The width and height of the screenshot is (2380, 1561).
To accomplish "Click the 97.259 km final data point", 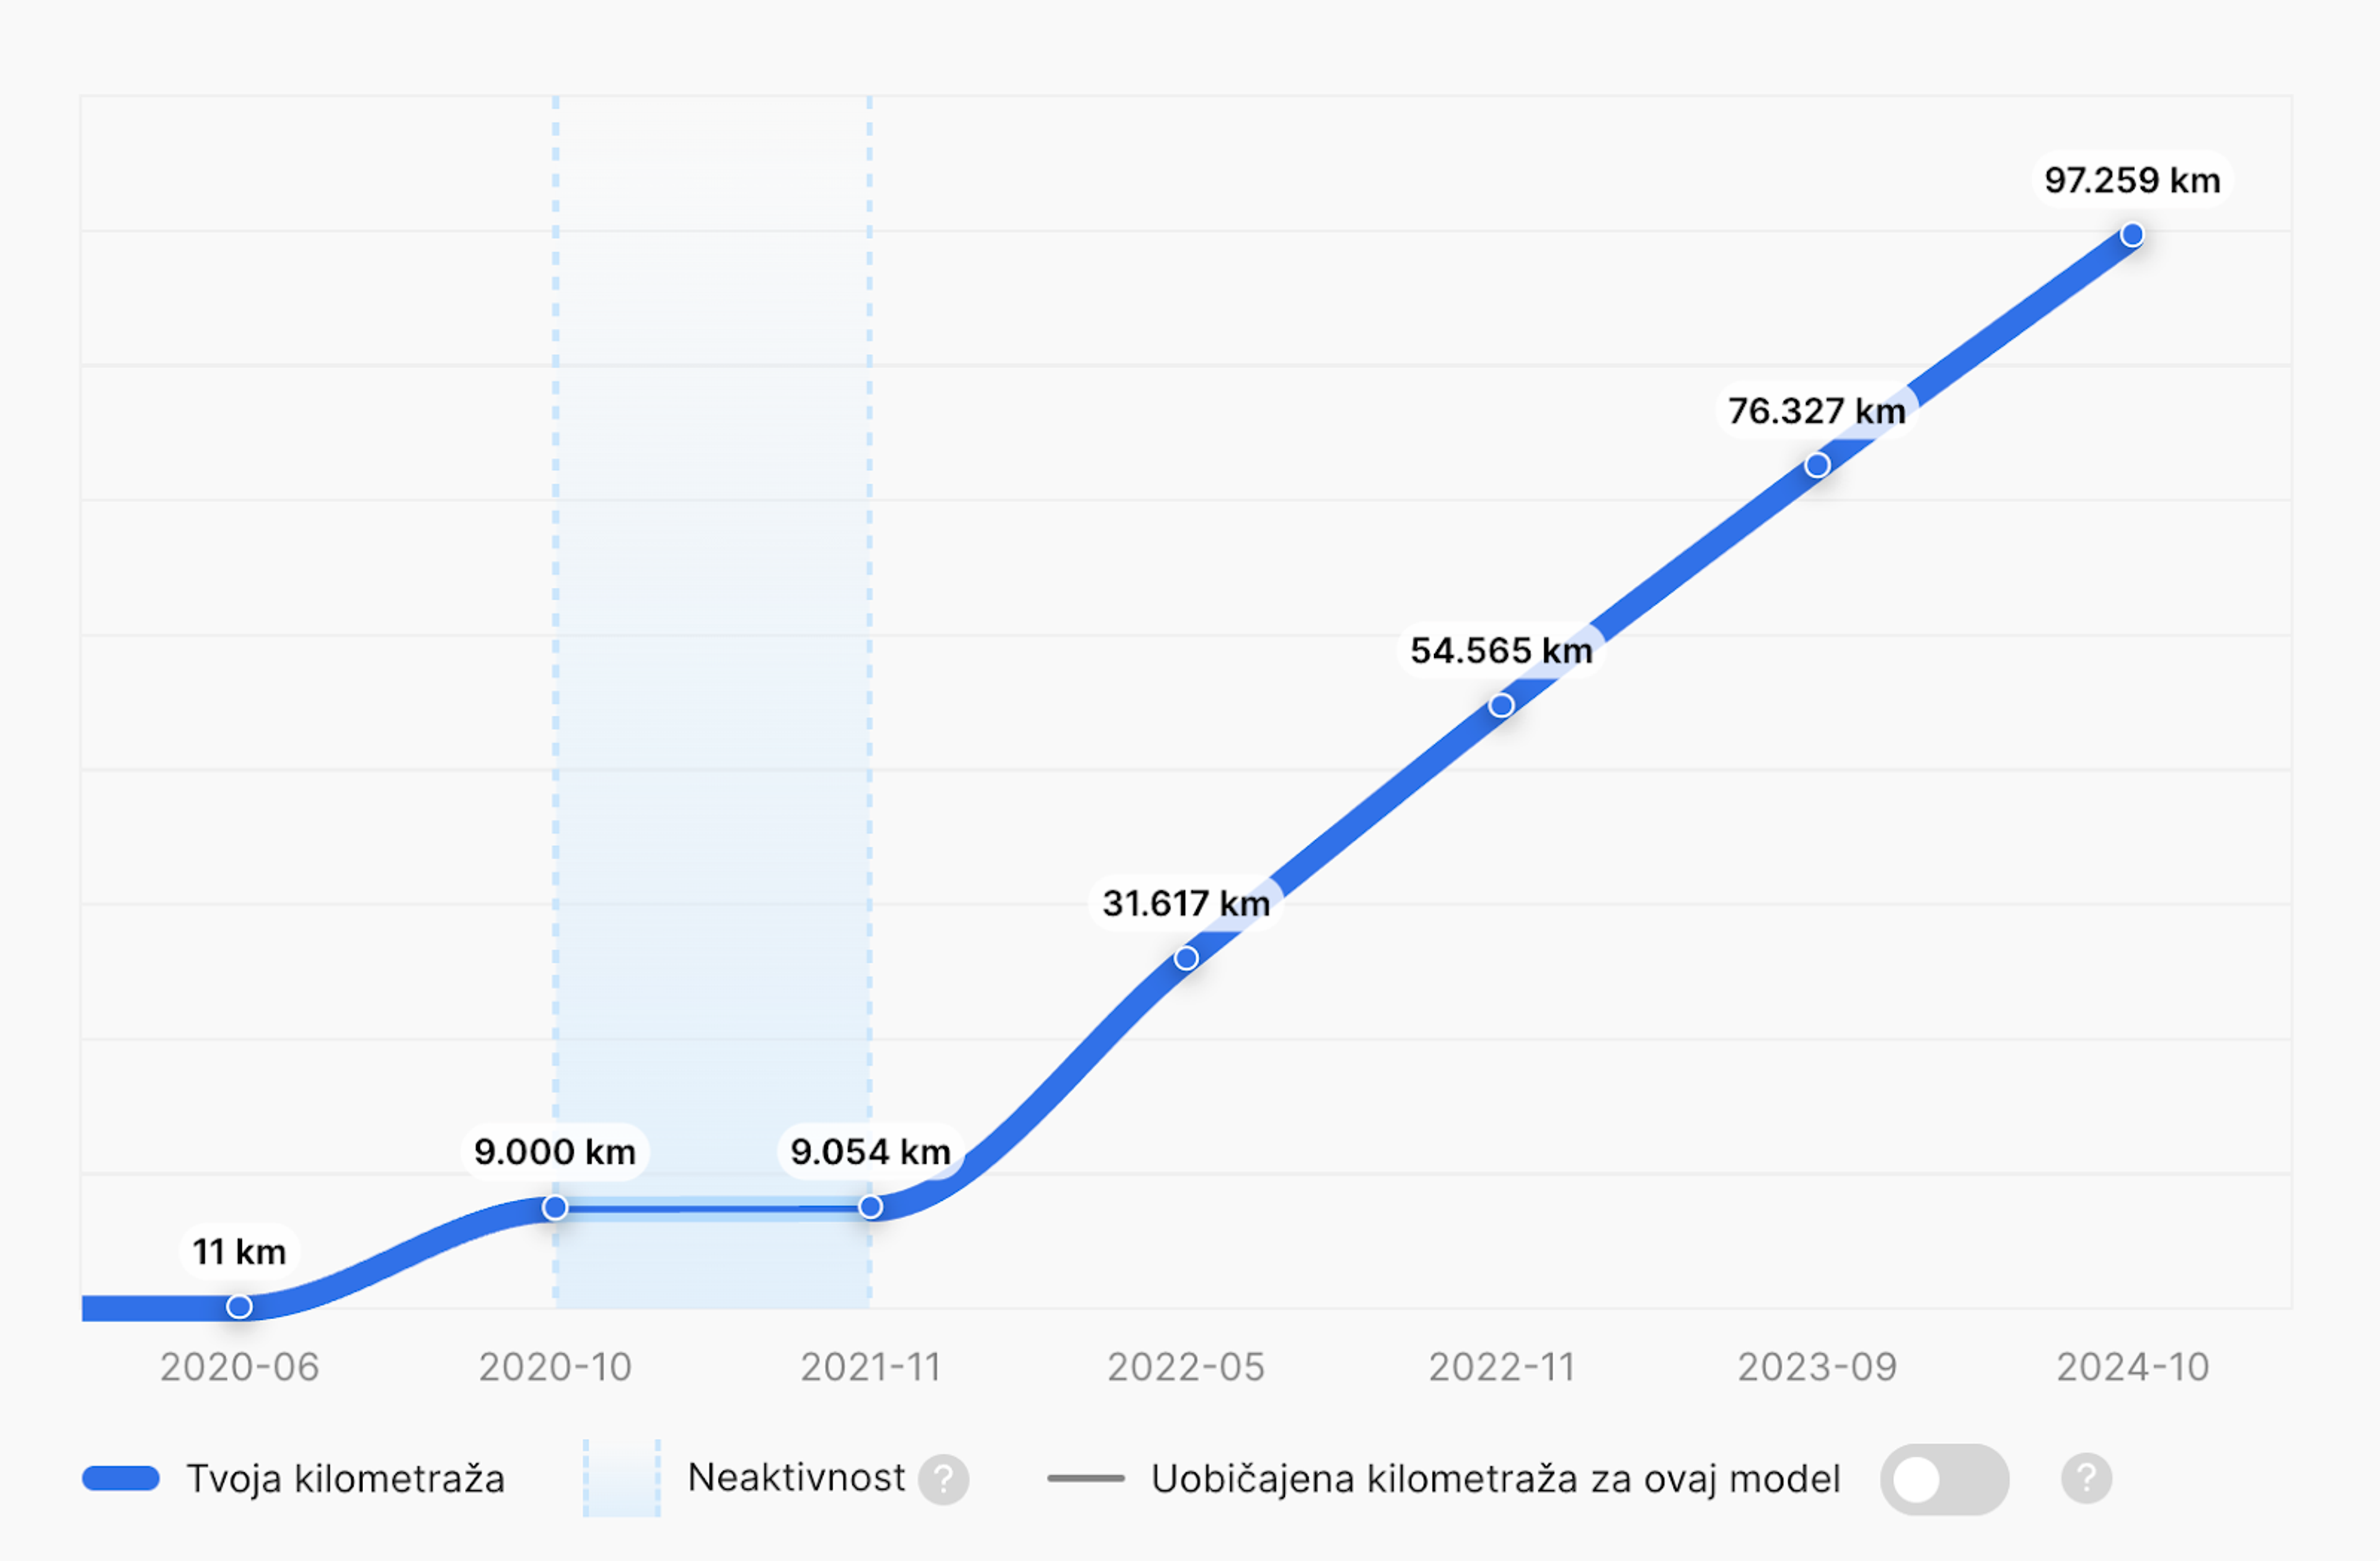I will (2132, 235).
